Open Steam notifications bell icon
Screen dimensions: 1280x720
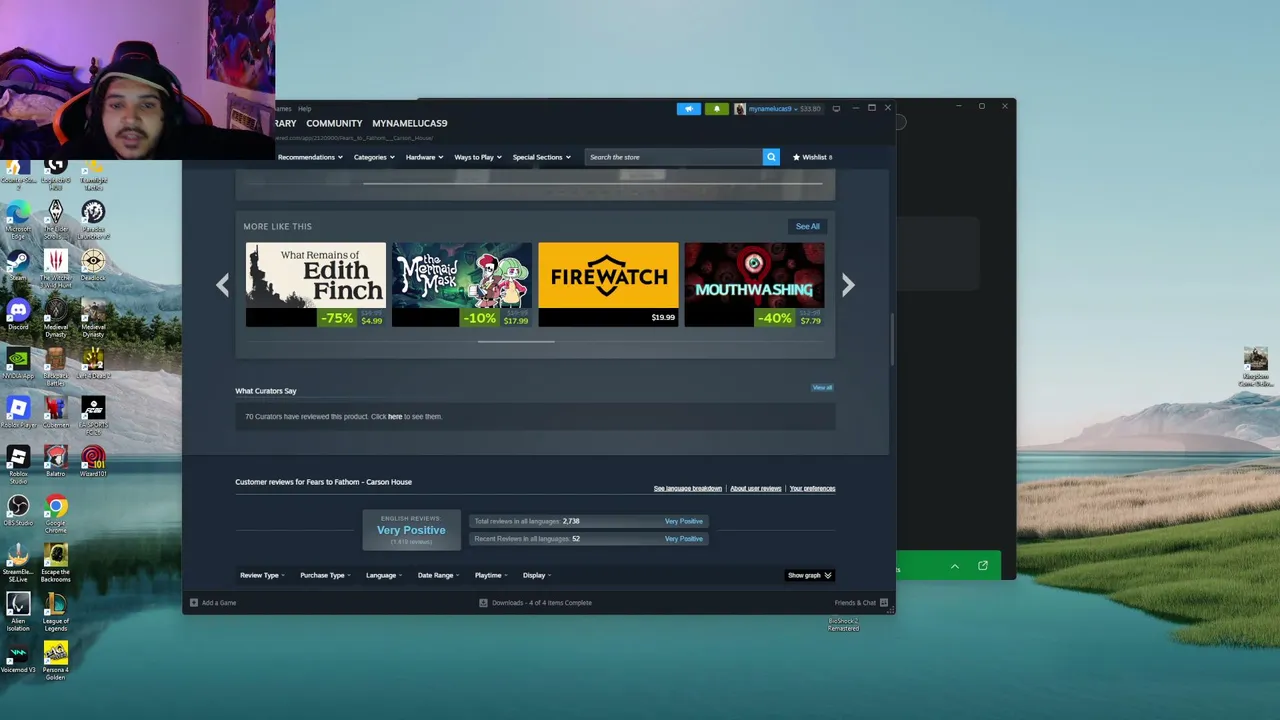[x=716, y=109]
